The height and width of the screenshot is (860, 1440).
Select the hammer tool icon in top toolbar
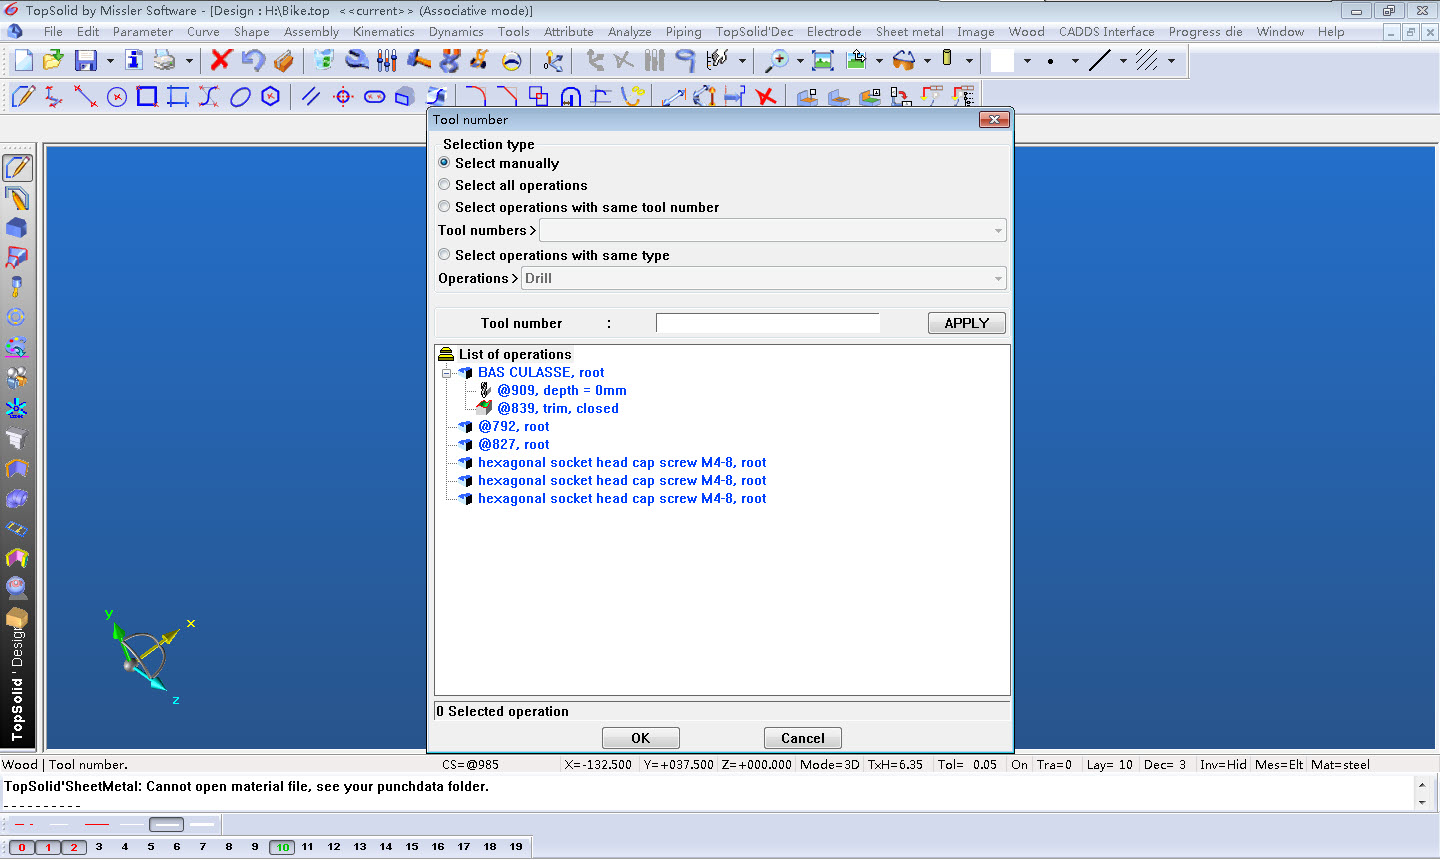tap(419, 60)
